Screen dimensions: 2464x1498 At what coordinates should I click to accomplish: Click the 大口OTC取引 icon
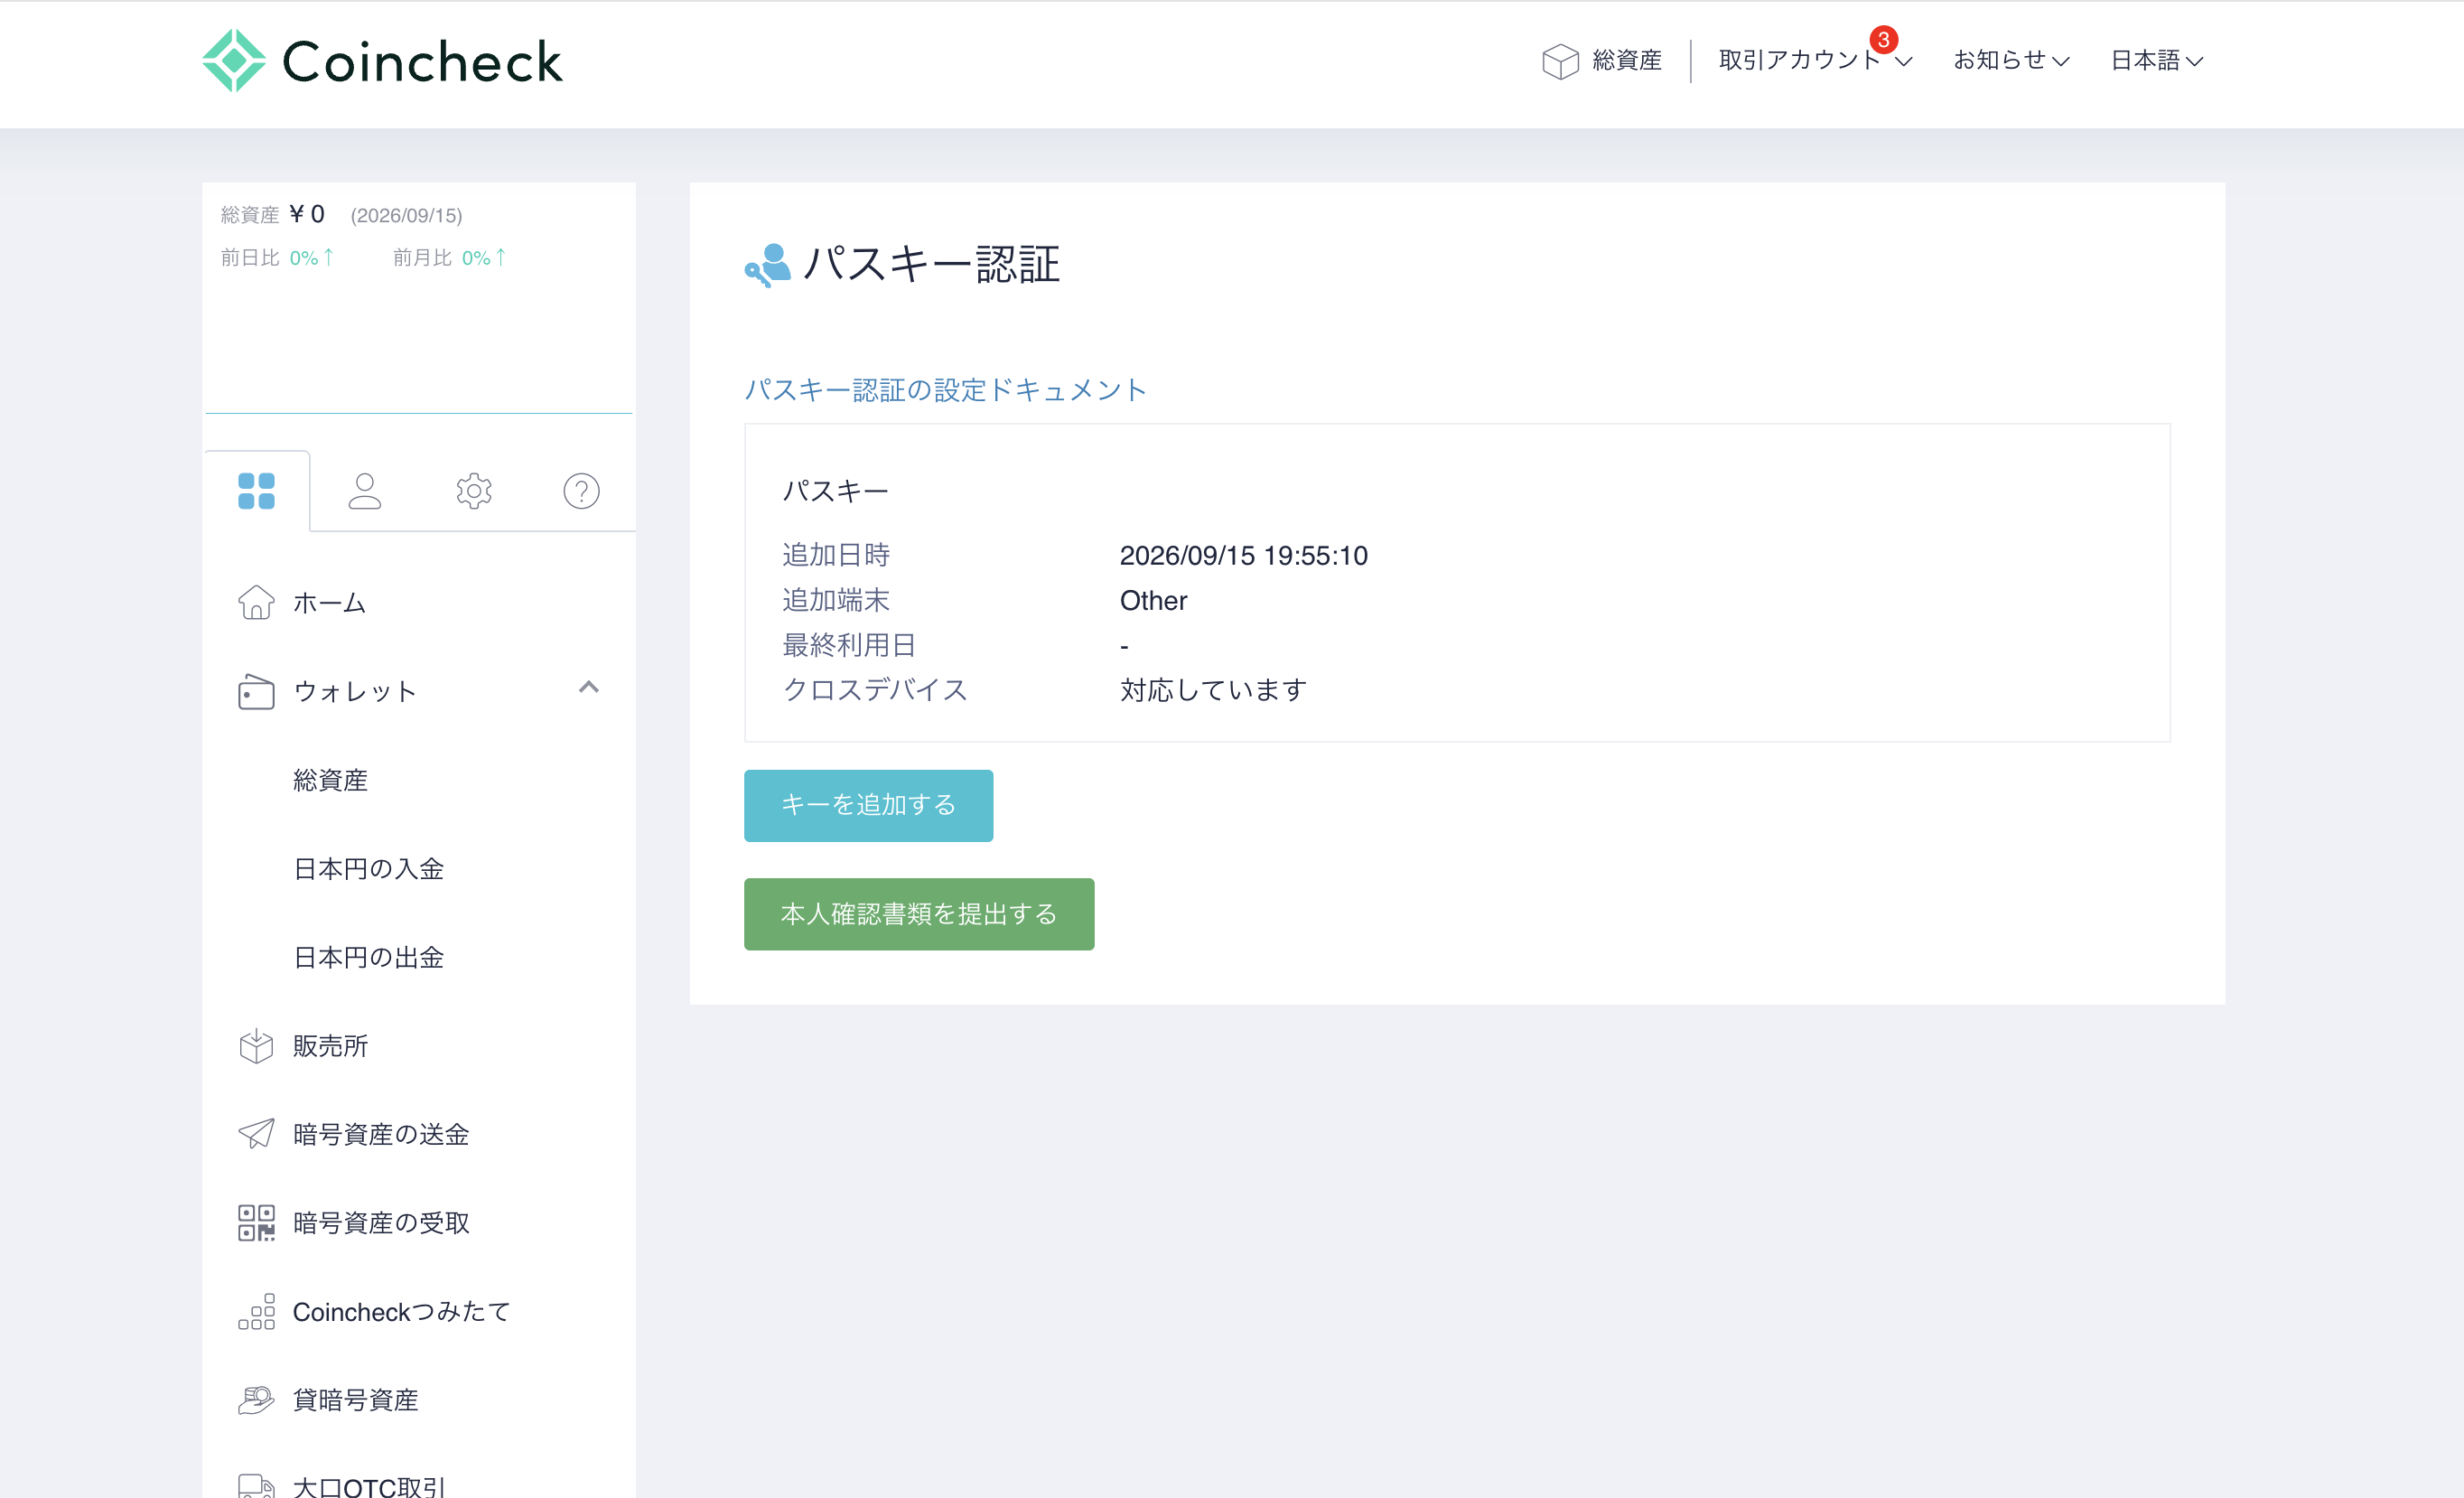(x=256, y=1486)
